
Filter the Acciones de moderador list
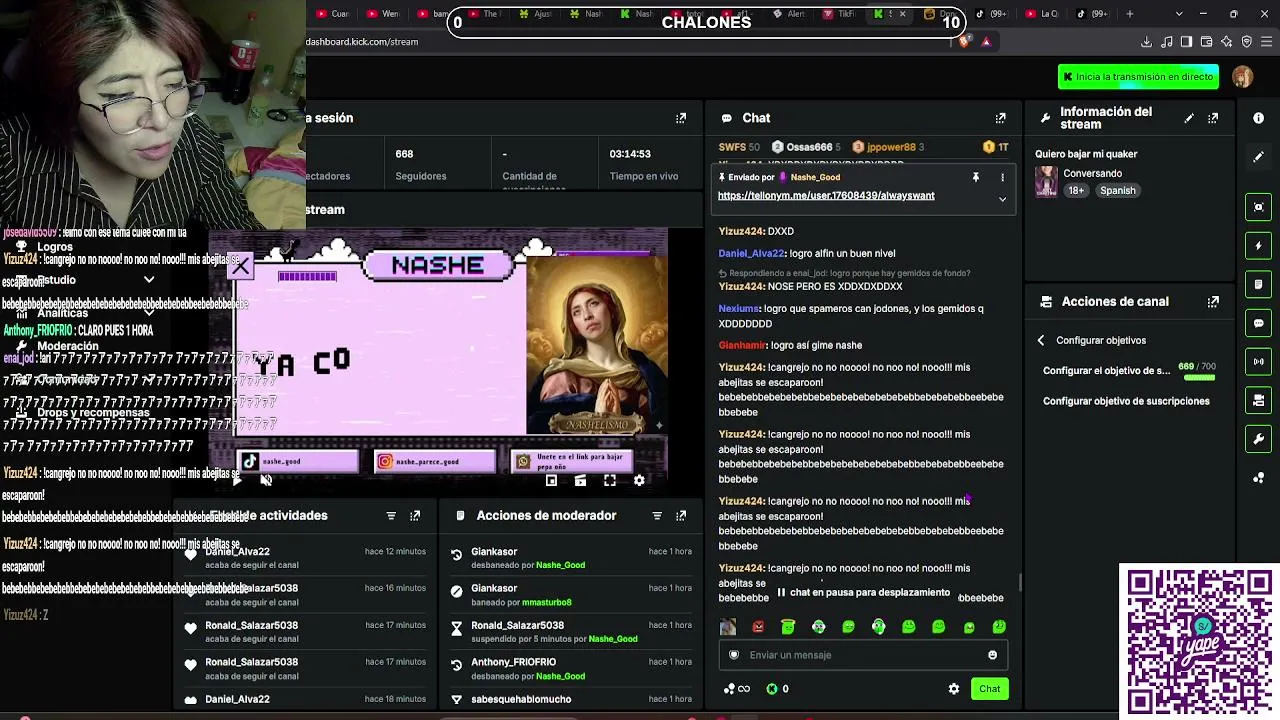click(657, 515)
